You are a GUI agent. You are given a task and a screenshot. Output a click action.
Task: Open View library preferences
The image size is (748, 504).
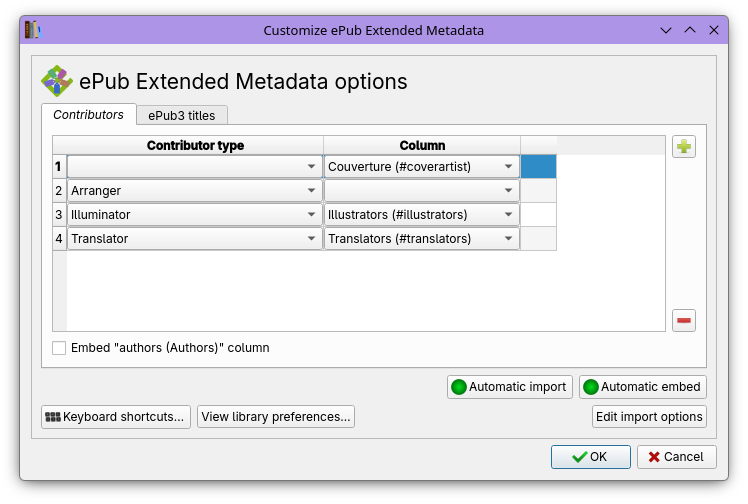(x=276, y=416)
